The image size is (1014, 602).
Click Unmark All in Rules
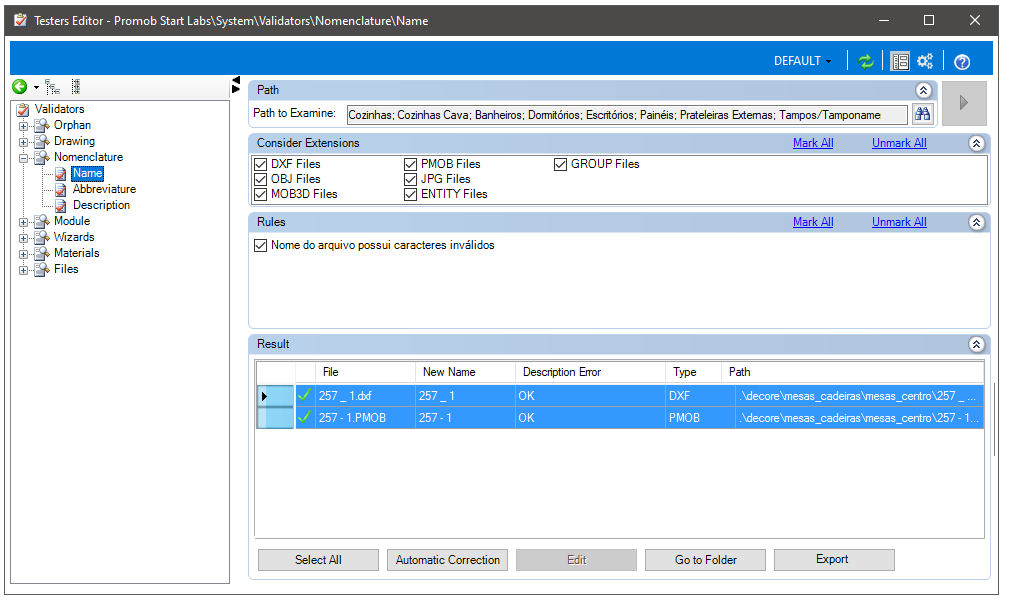point(899,222)
